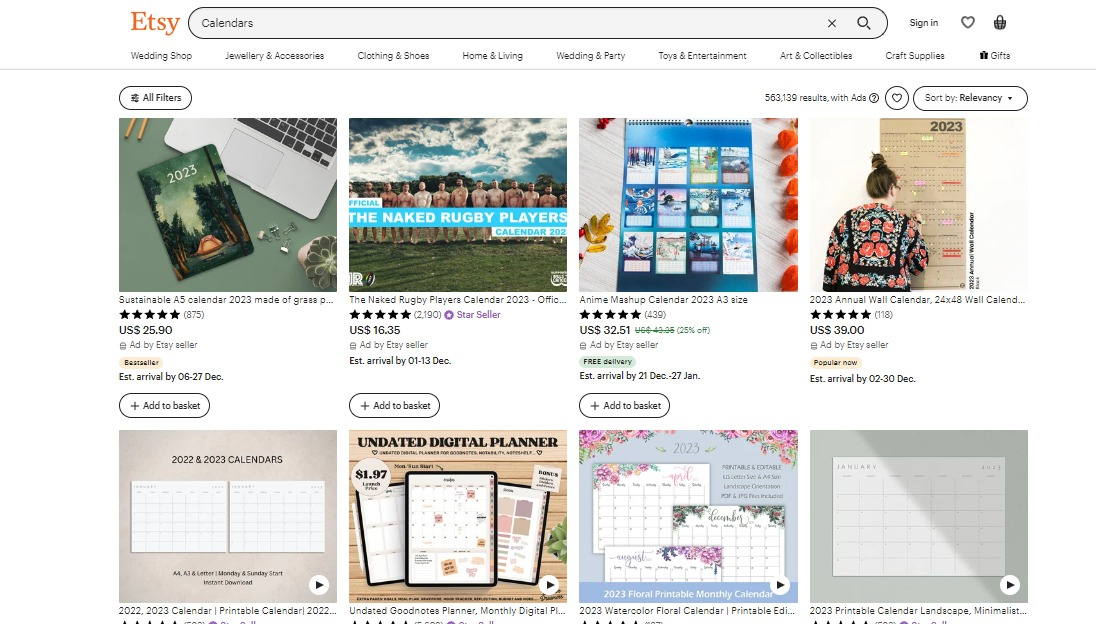Open Craft Supplies category
This screenshot has width=1096, height=624.
pyautogui.click(x=915, y=55)
